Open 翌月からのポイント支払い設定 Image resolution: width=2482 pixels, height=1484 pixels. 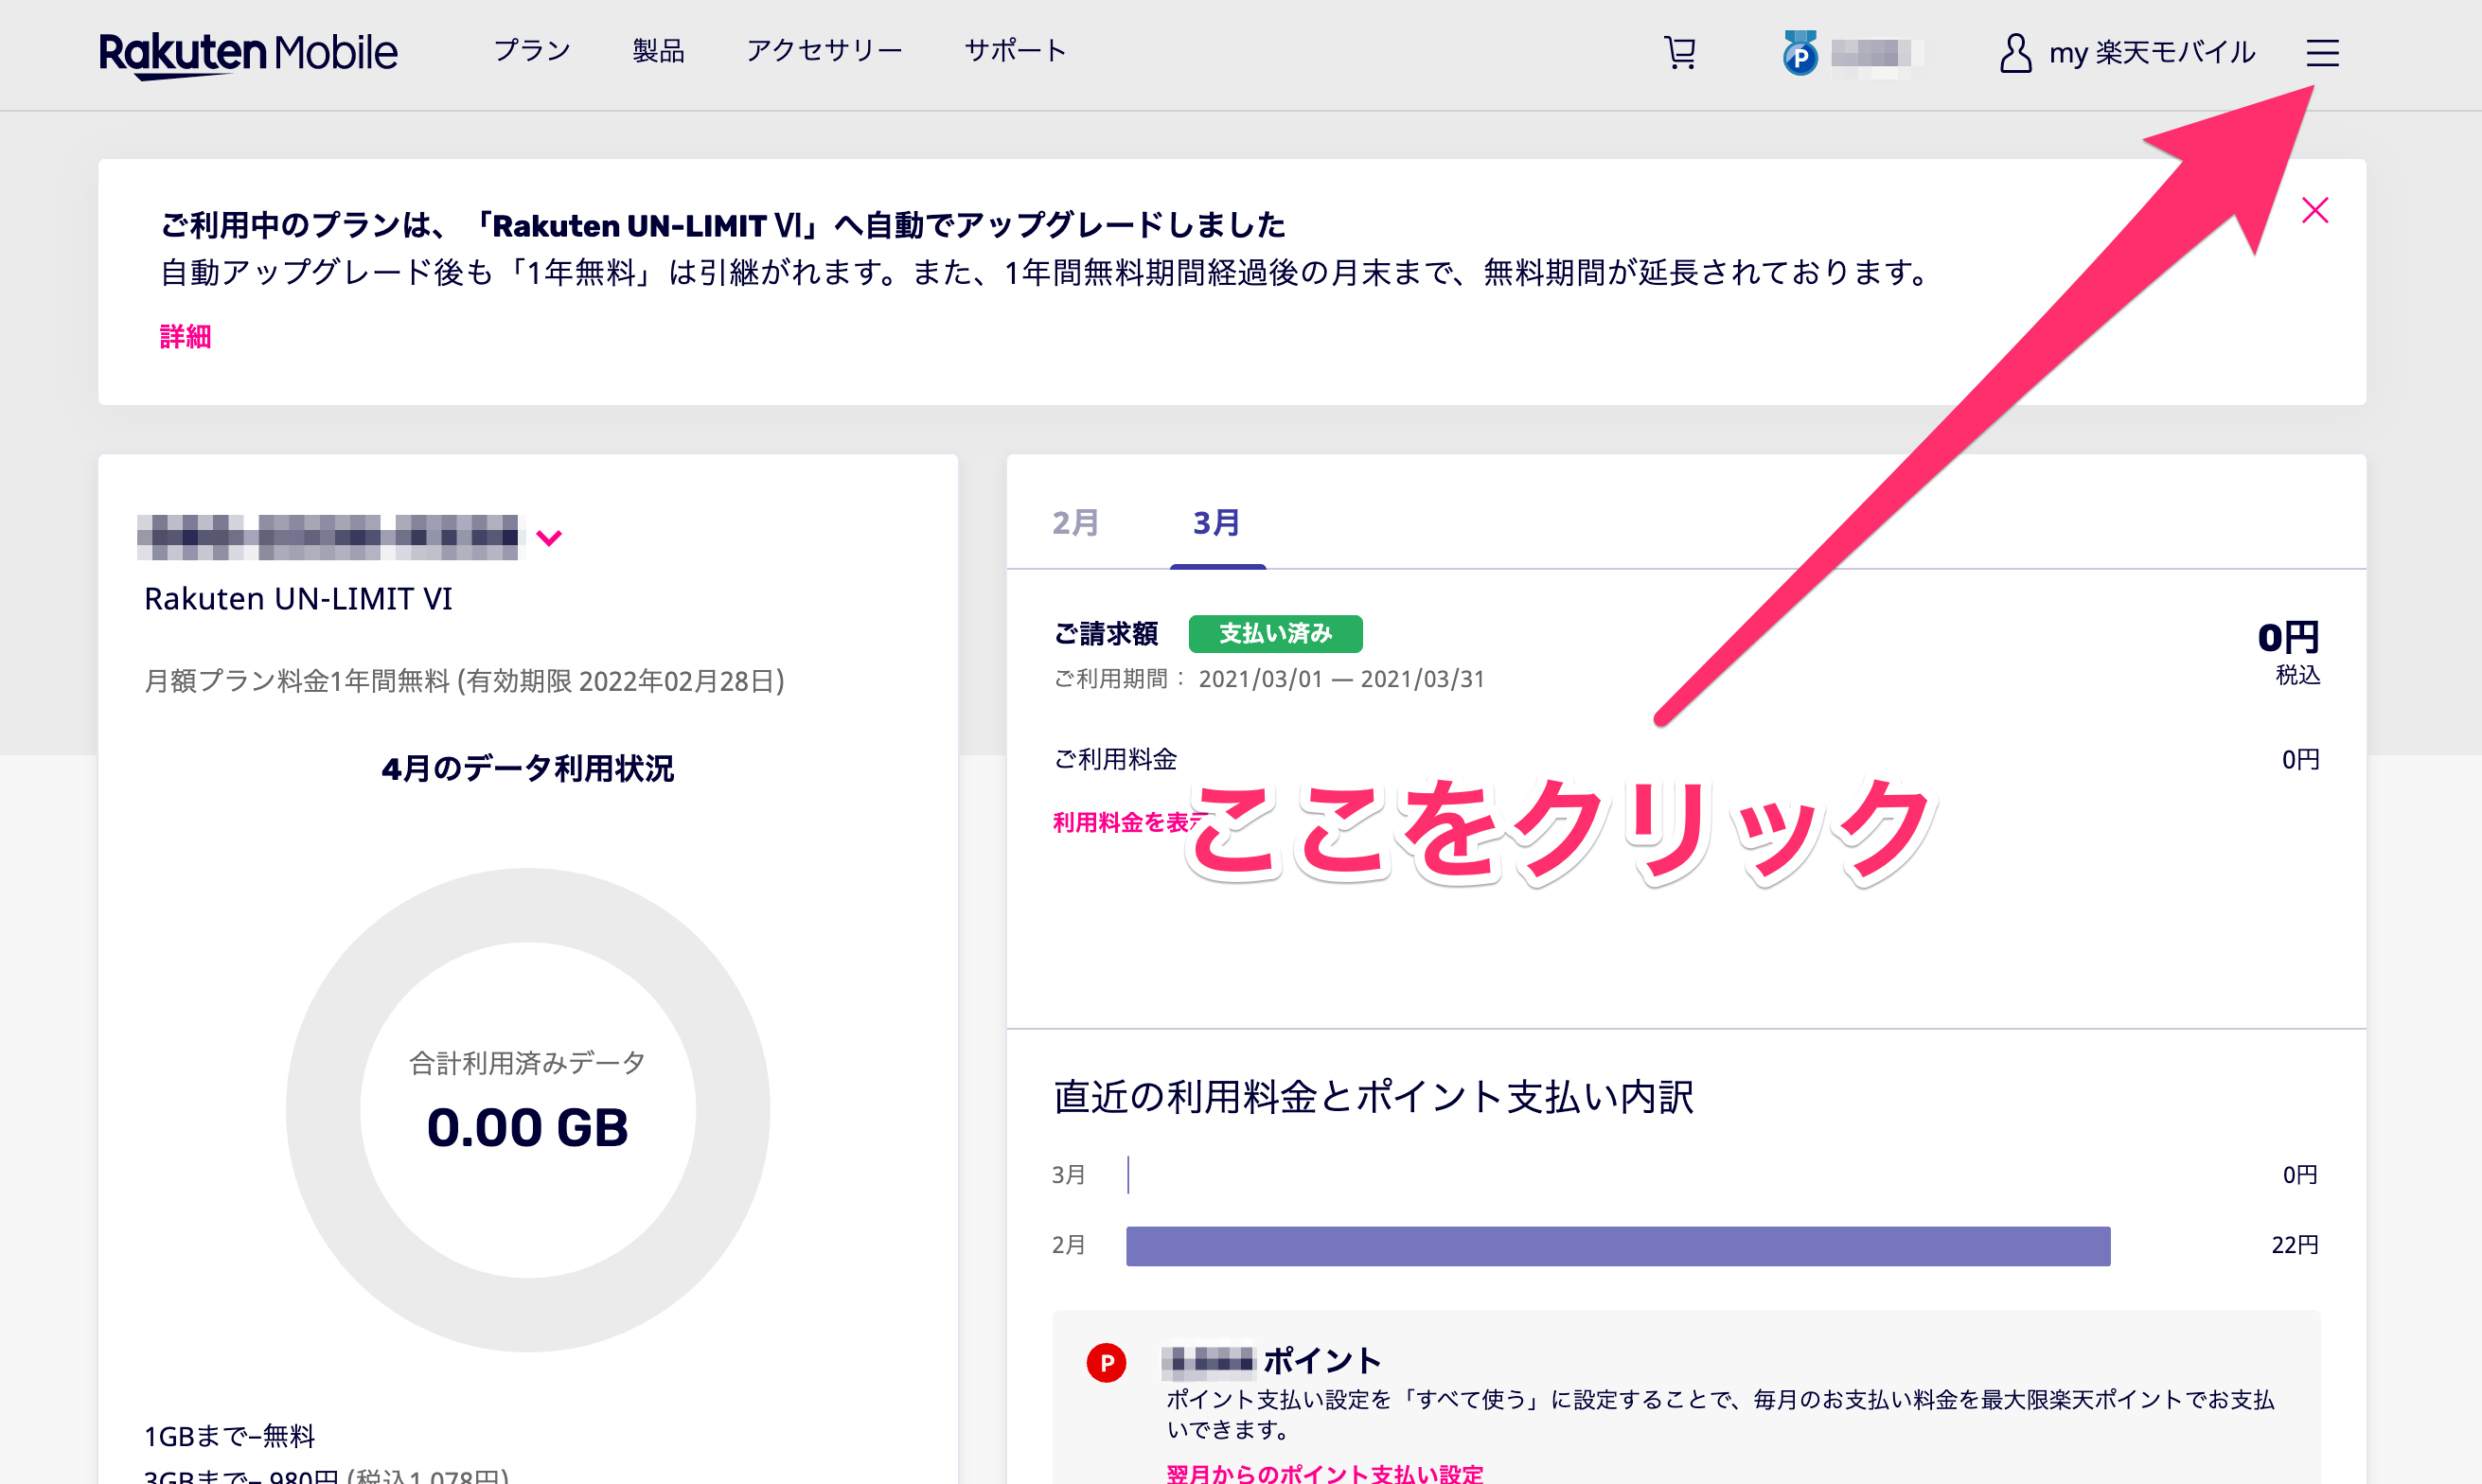pos(1326,1473)
